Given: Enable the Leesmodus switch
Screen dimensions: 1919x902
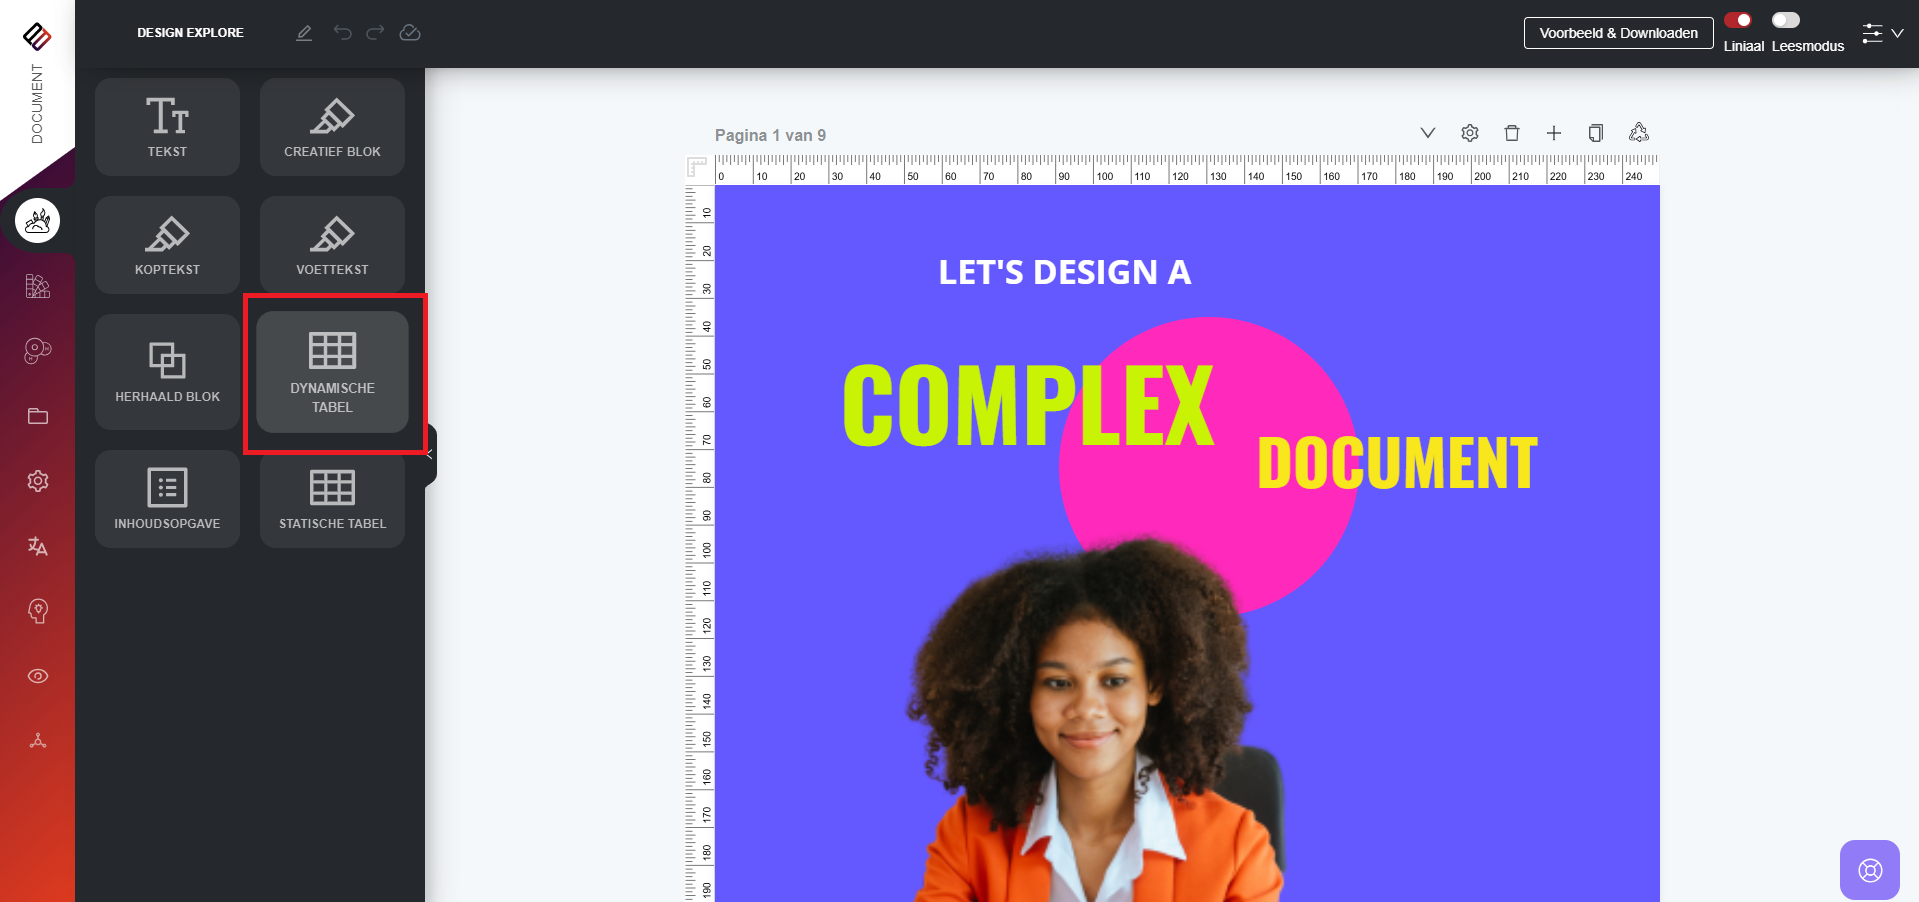Looking at the screenshot, I should [1786, 20].
